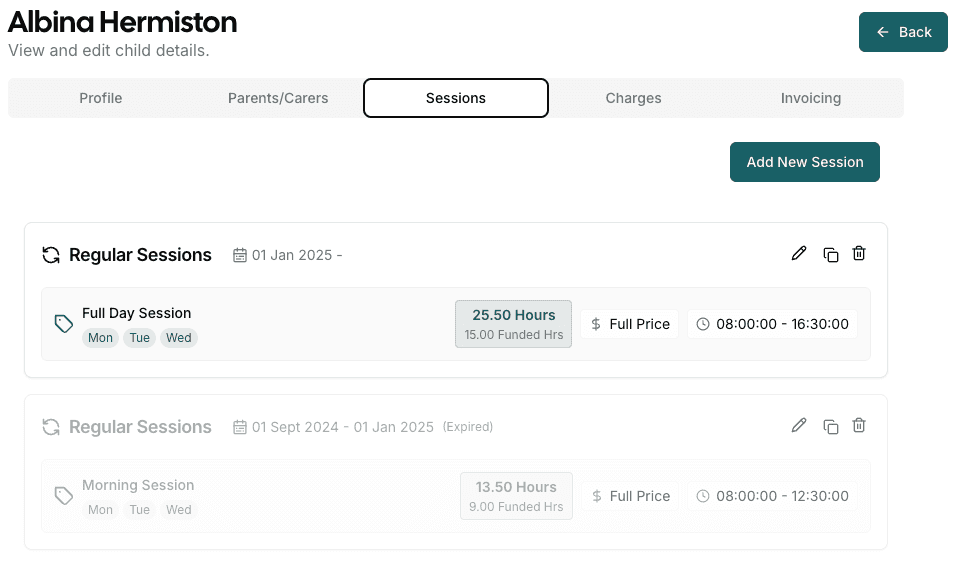
Task: Go to the Charges tab
Action: click(633, 98)
